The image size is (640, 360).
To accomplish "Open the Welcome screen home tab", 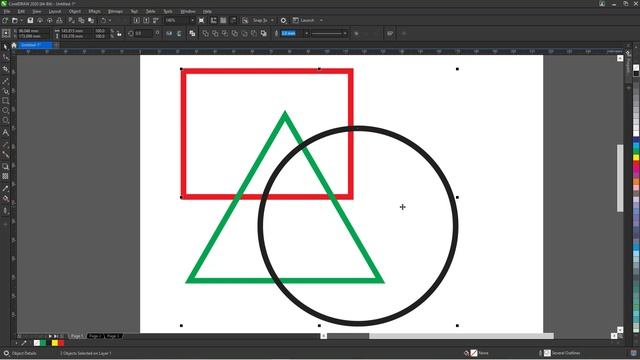I will point(14,45).
